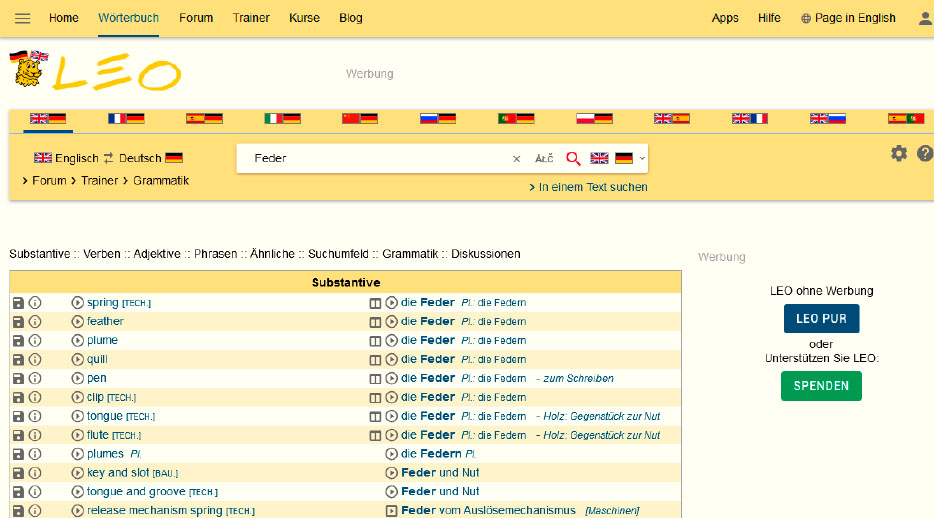Open the settings gear
This screenshot has height=518, width=934.
point(899,154)
